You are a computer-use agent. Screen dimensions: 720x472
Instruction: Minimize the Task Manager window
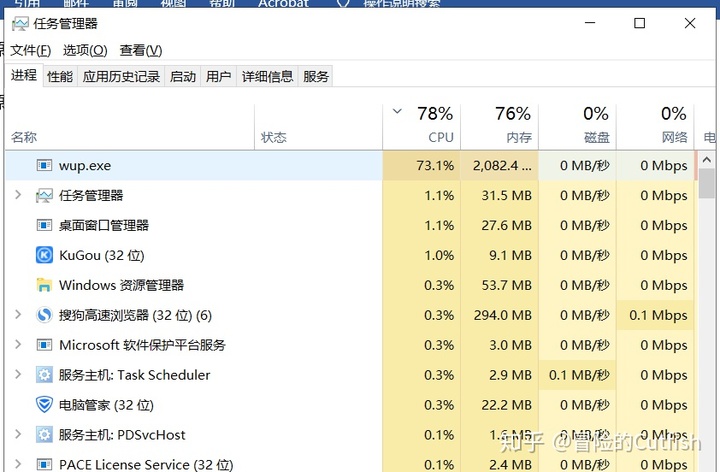(x=590, y=23)
